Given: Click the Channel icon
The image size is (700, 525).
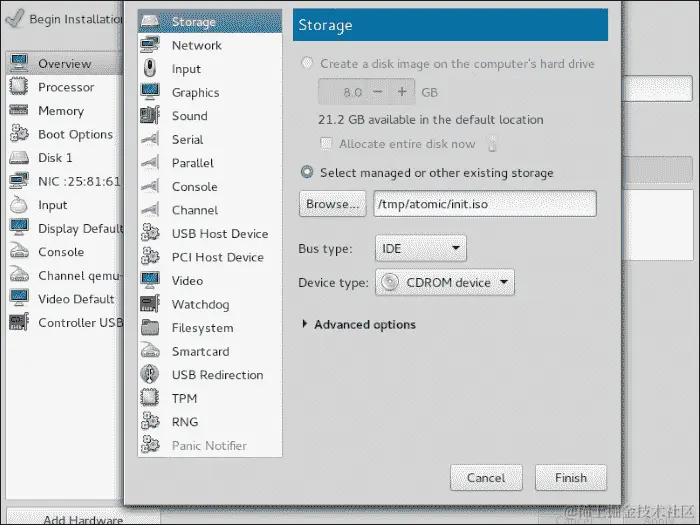Looking at the screenshot, I should (x=150, y=210).
